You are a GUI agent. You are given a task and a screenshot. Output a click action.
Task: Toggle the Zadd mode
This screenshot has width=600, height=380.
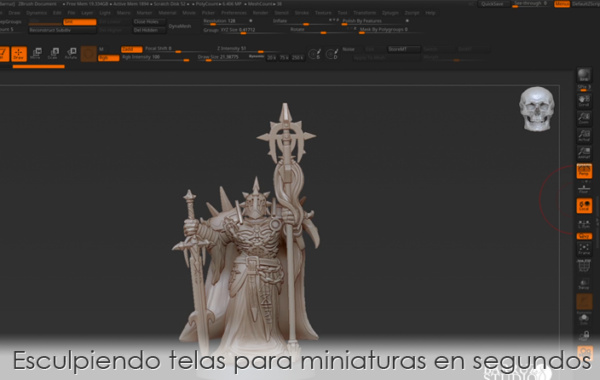click(x=131, y=49)
